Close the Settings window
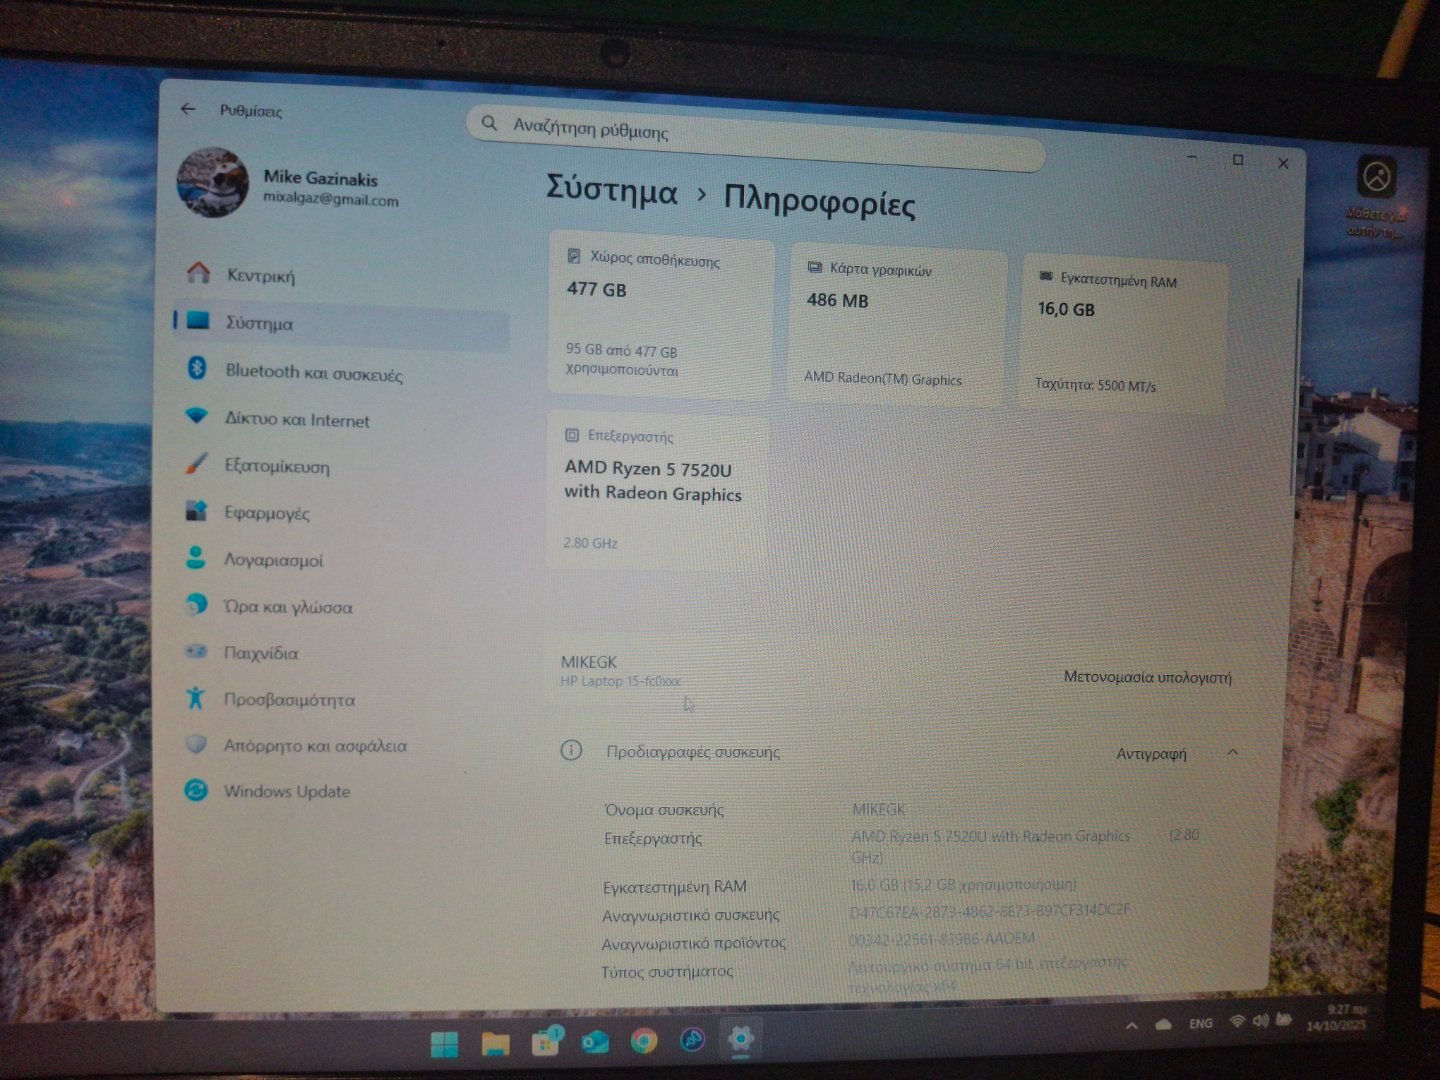 click(x=1283, y=163)
